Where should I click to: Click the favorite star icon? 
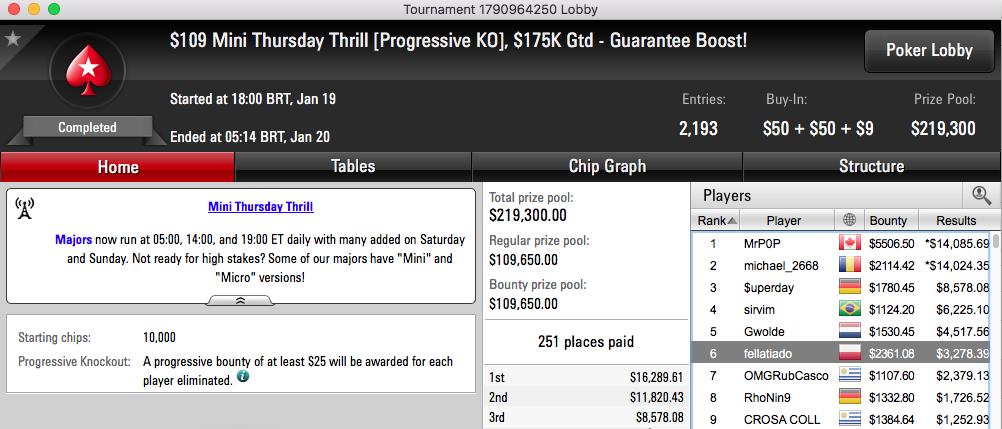coord(13,39)
